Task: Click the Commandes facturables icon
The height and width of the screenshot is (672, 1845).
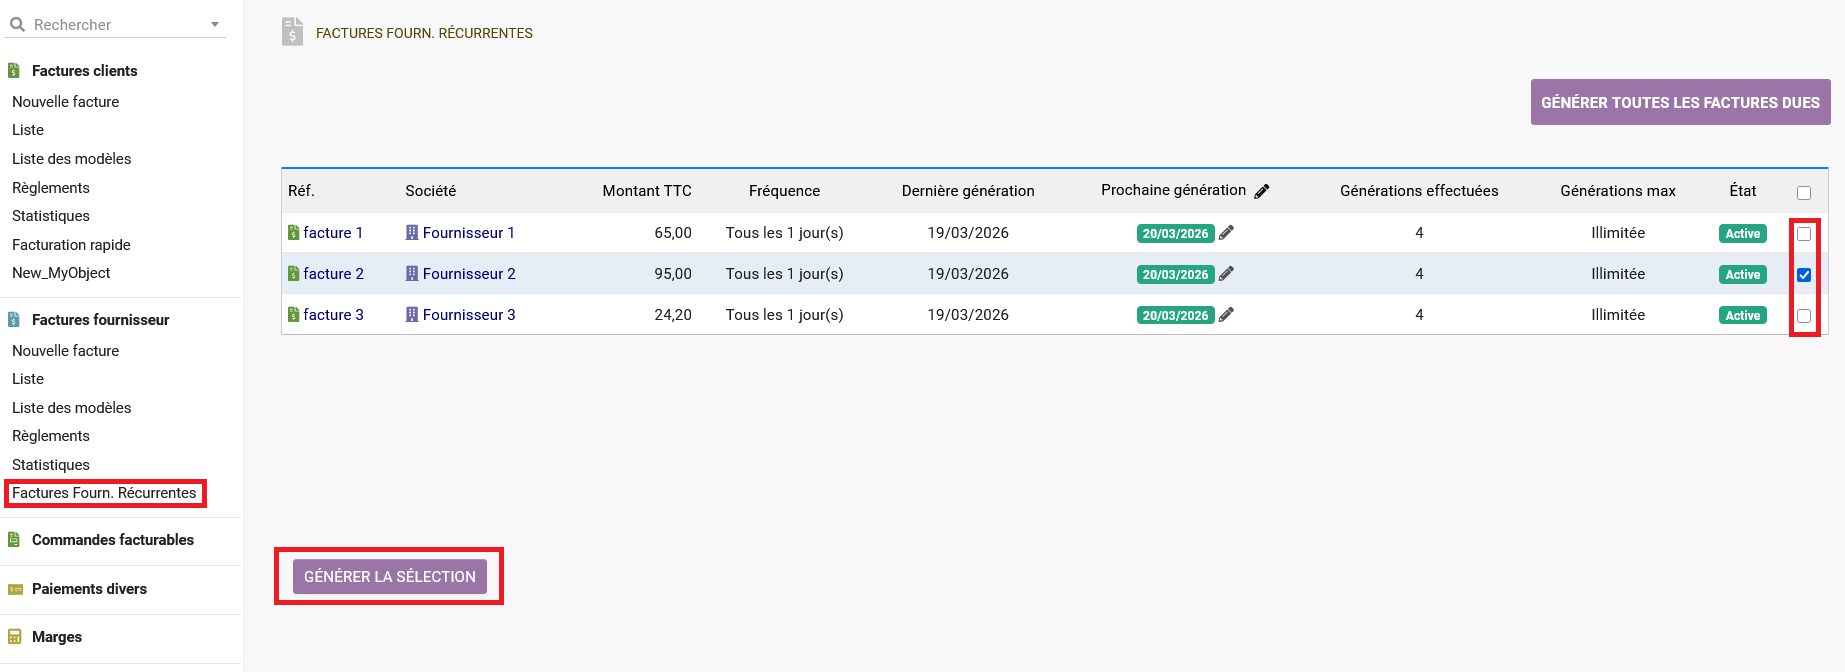Action: coord(14,540)
